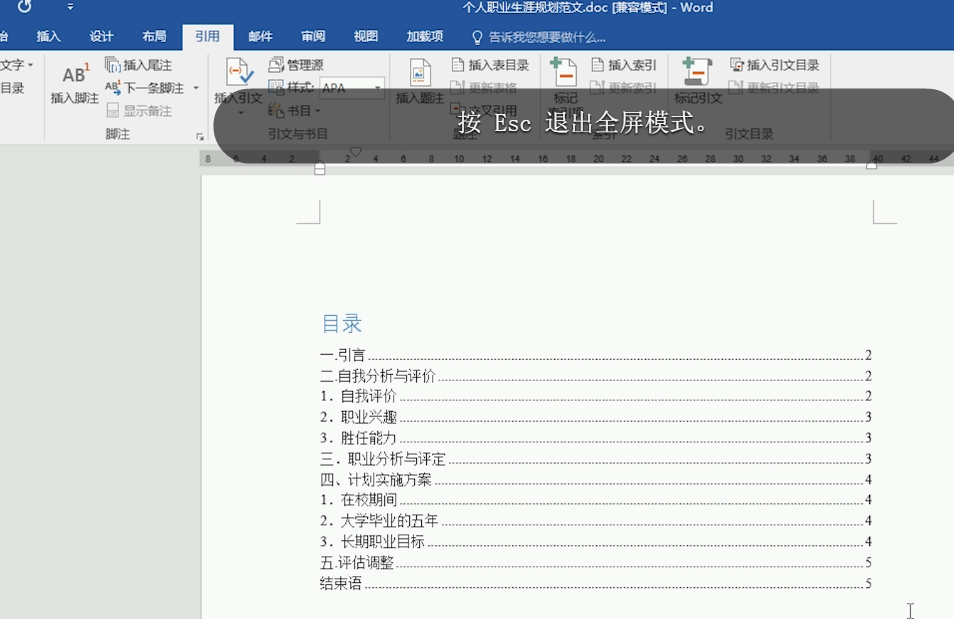
Task: Expand the 下一条脚注 dropdown arrow
Action: [196, 88]
